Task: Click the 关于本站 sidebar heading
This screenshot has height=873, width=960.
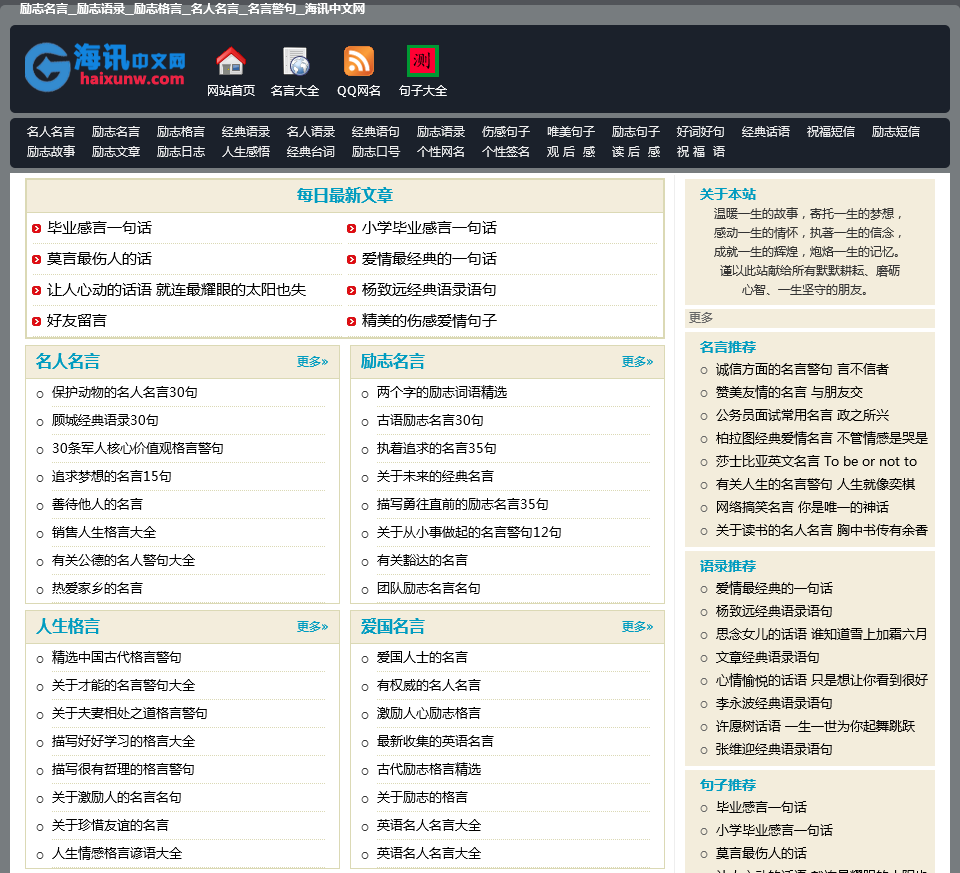Action: click(728, 194)
